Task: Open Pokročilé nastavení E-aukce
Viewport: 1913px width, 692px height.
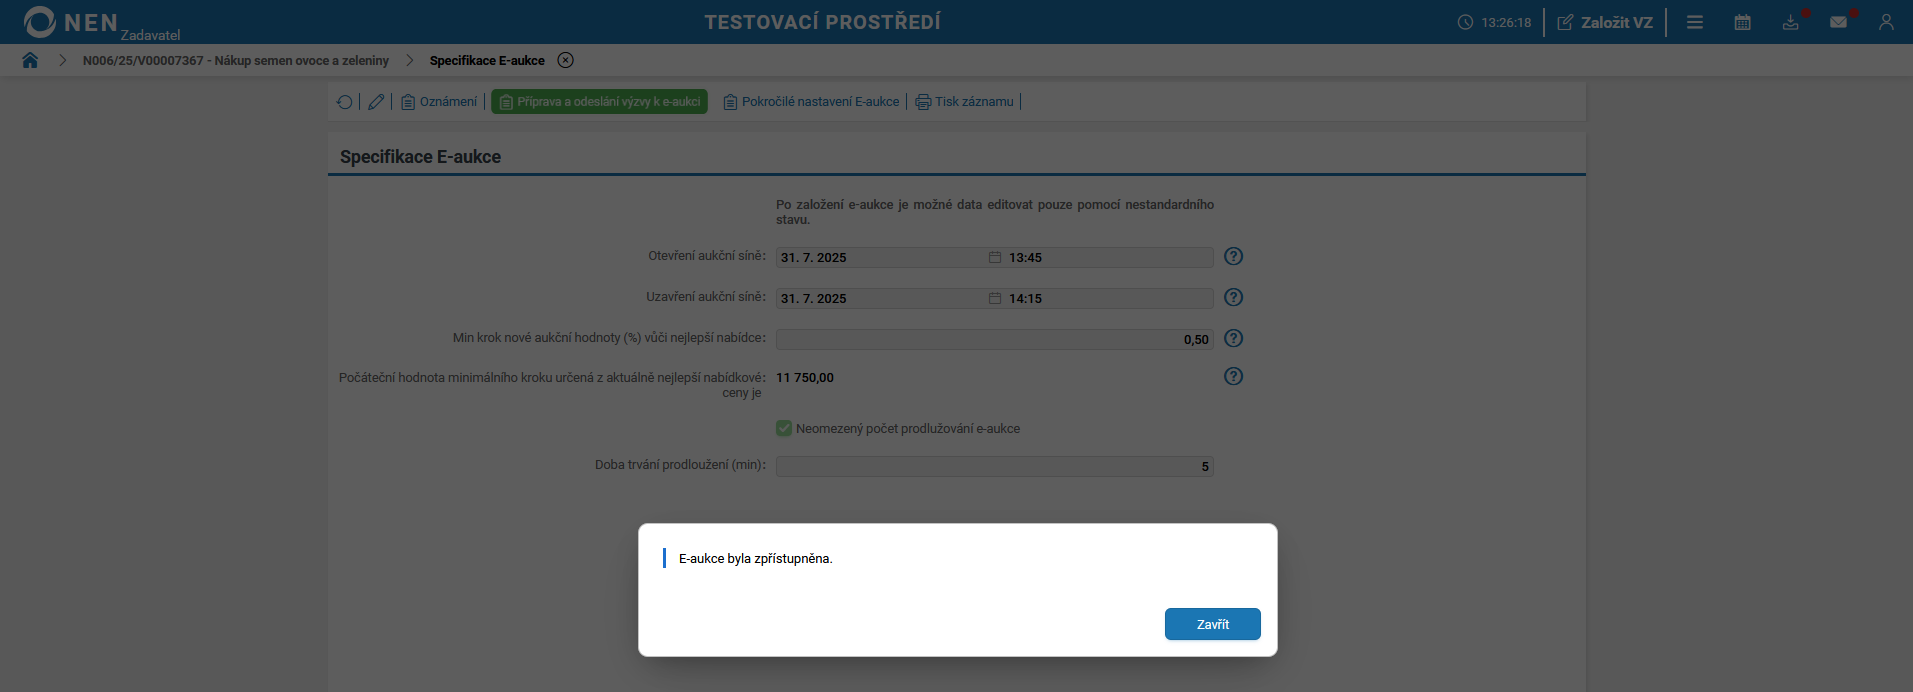Action: coord(811,102)
